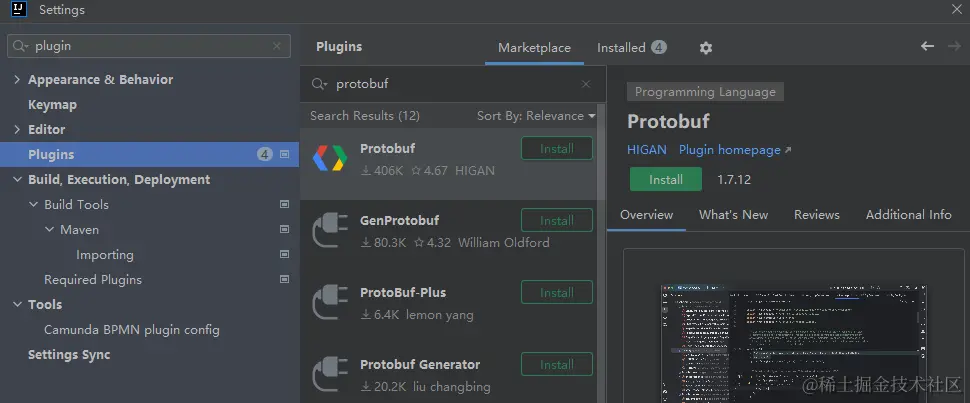Image resolution: width=970 pixels, height=403 pixels.
Task: Open the Additional Info tab
Action: [x=908, y=215]
